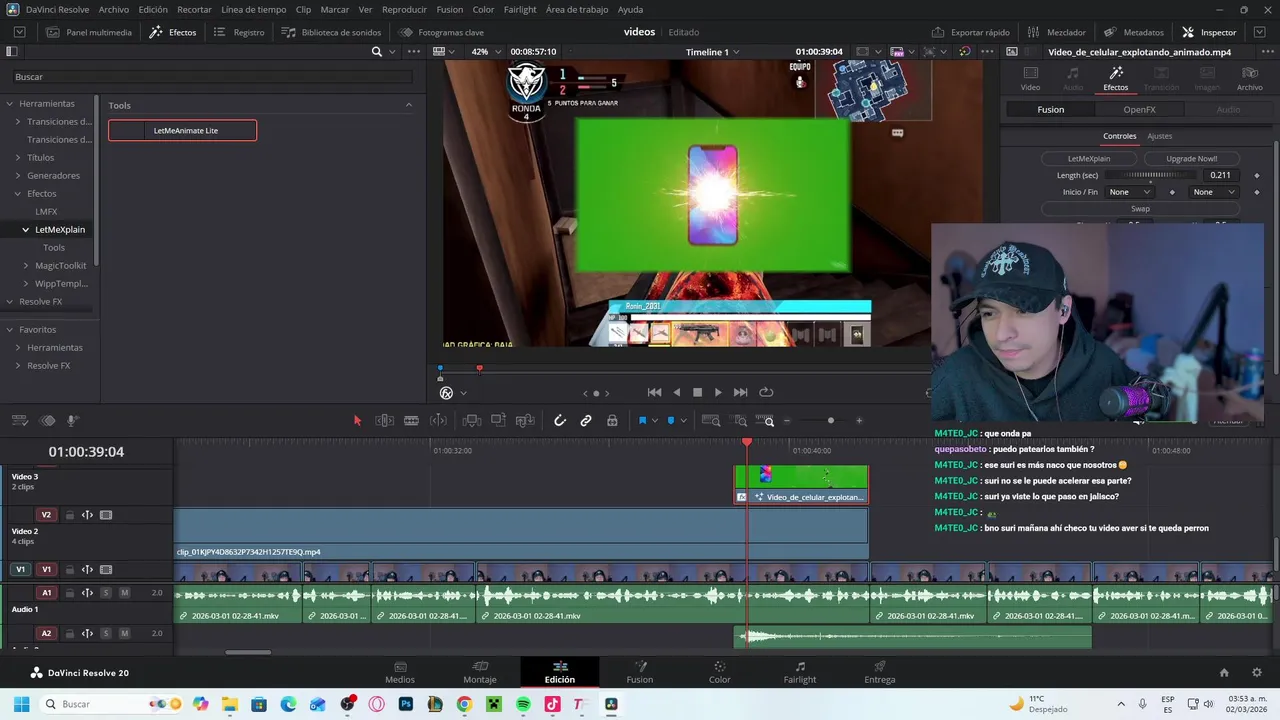This screenshot has width=1280, height=720.
Task: Collapse the Tools section chevron
Action: [x=408, y=105]
